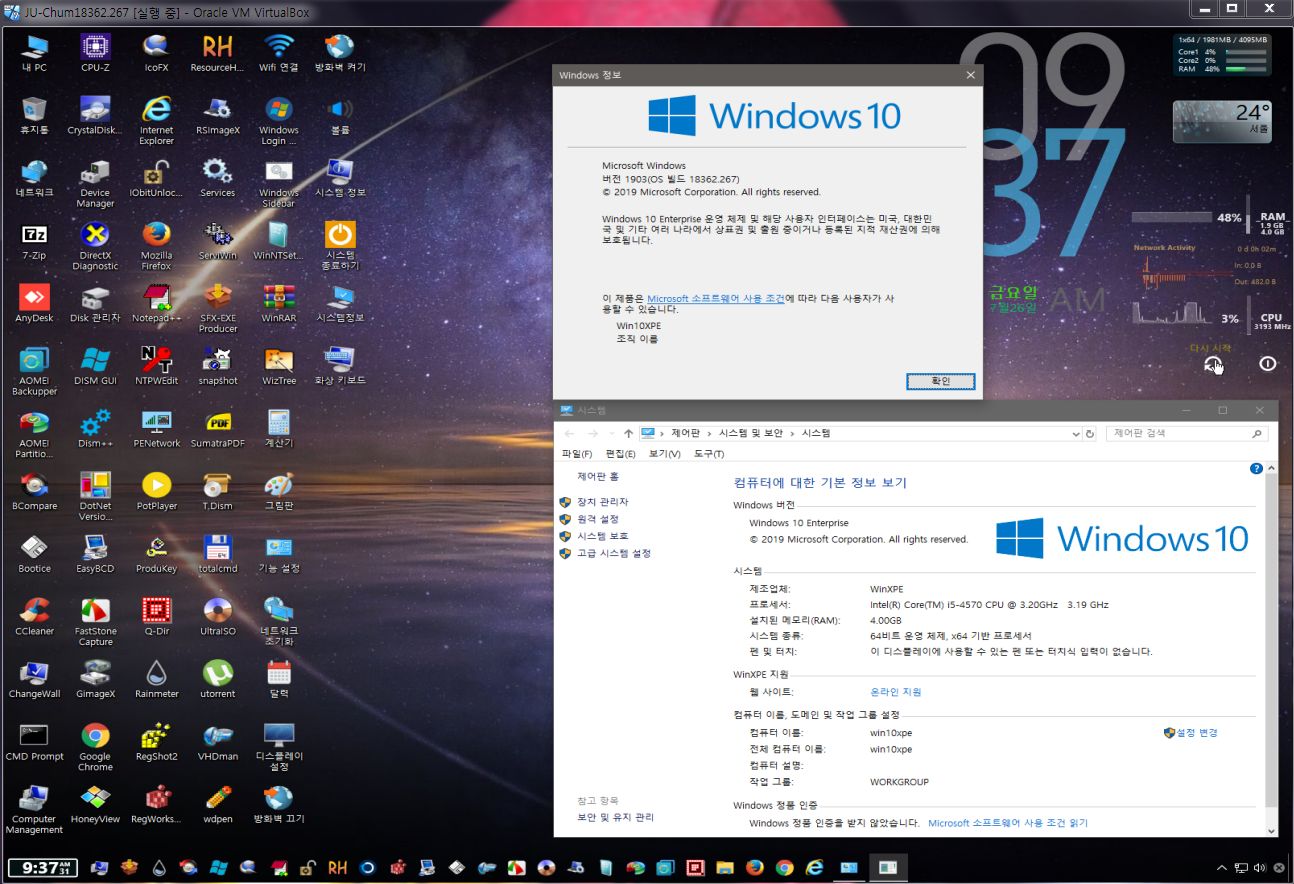Expand chevron after 시스템 및 보안 breadcrumb
Viewport: 1294px width, 884px height.
(792, 434)
